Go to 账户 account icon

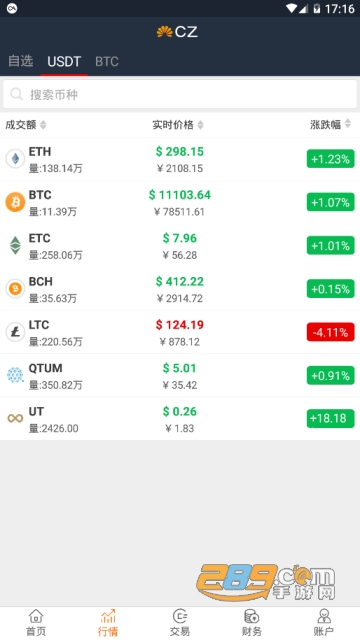324,616
